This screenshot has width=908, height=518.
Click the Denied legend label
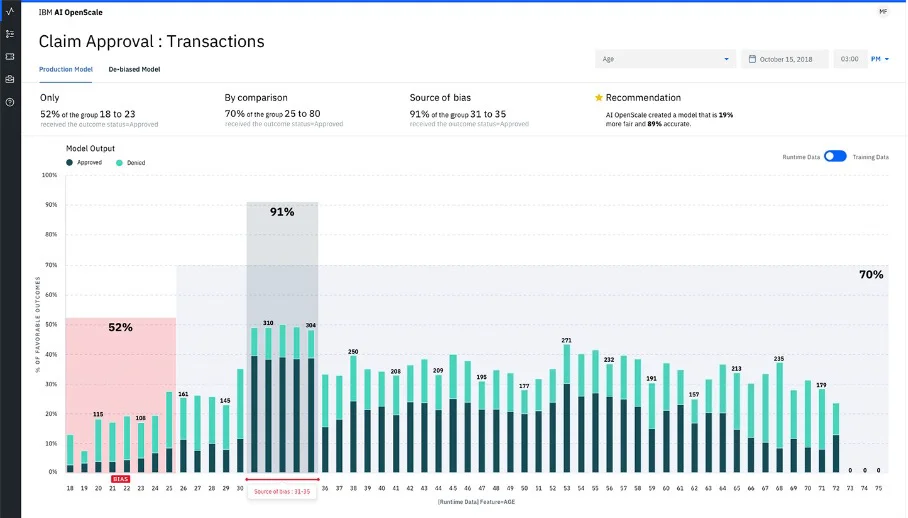(136, 163)
